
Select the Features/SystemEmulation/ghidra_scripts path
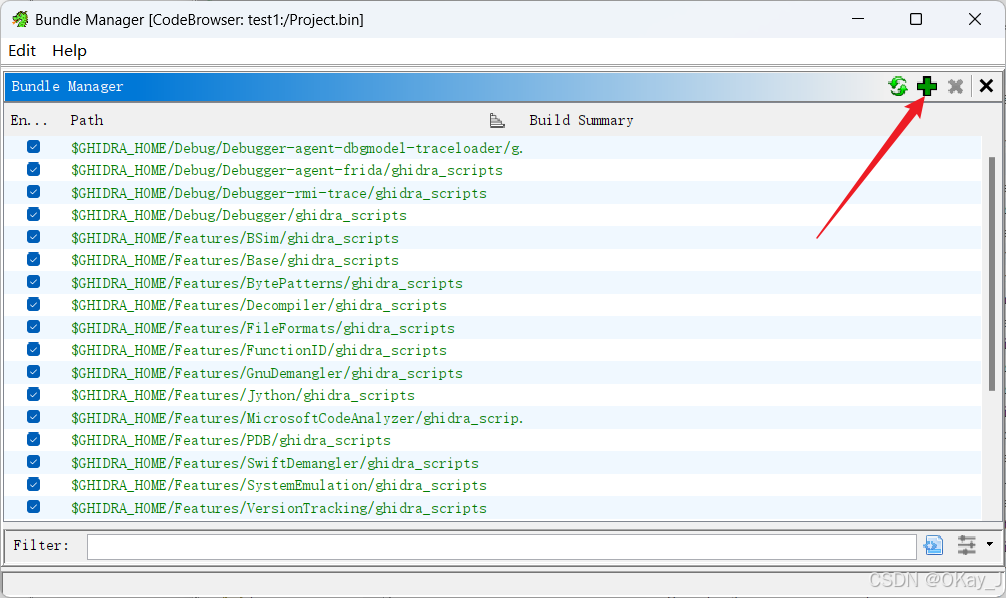[x=278, y=485]
